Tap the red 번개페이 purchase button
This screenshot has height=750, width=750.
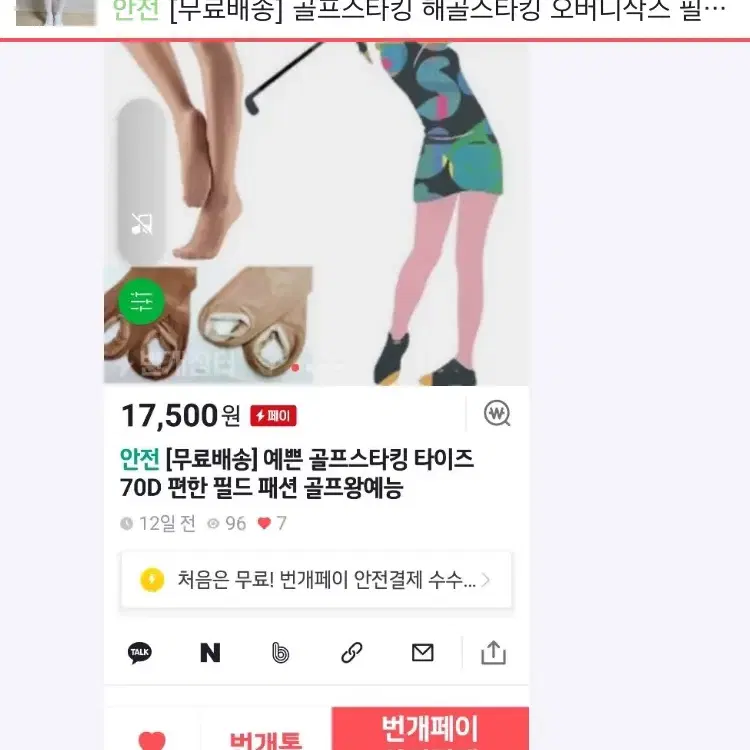(x=430, y=728)
